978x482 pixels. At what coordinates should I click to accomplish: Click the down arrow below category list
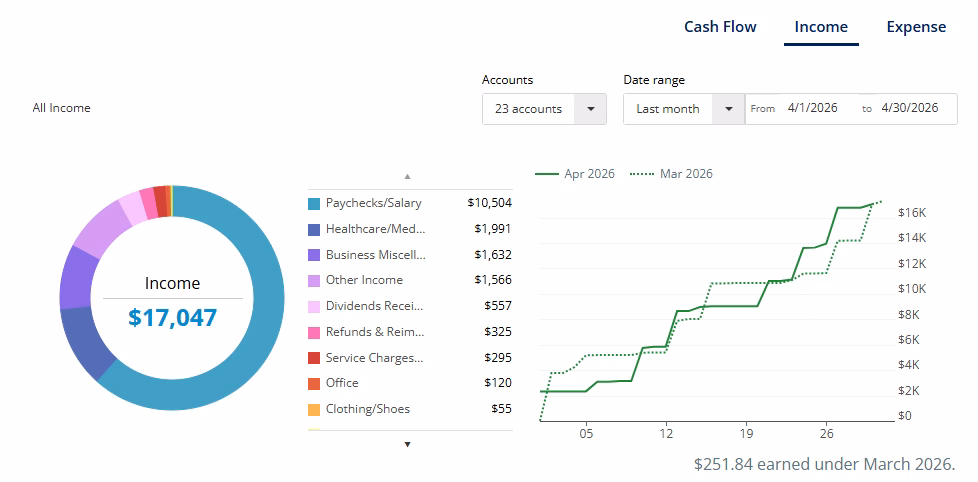click(408, 445)
